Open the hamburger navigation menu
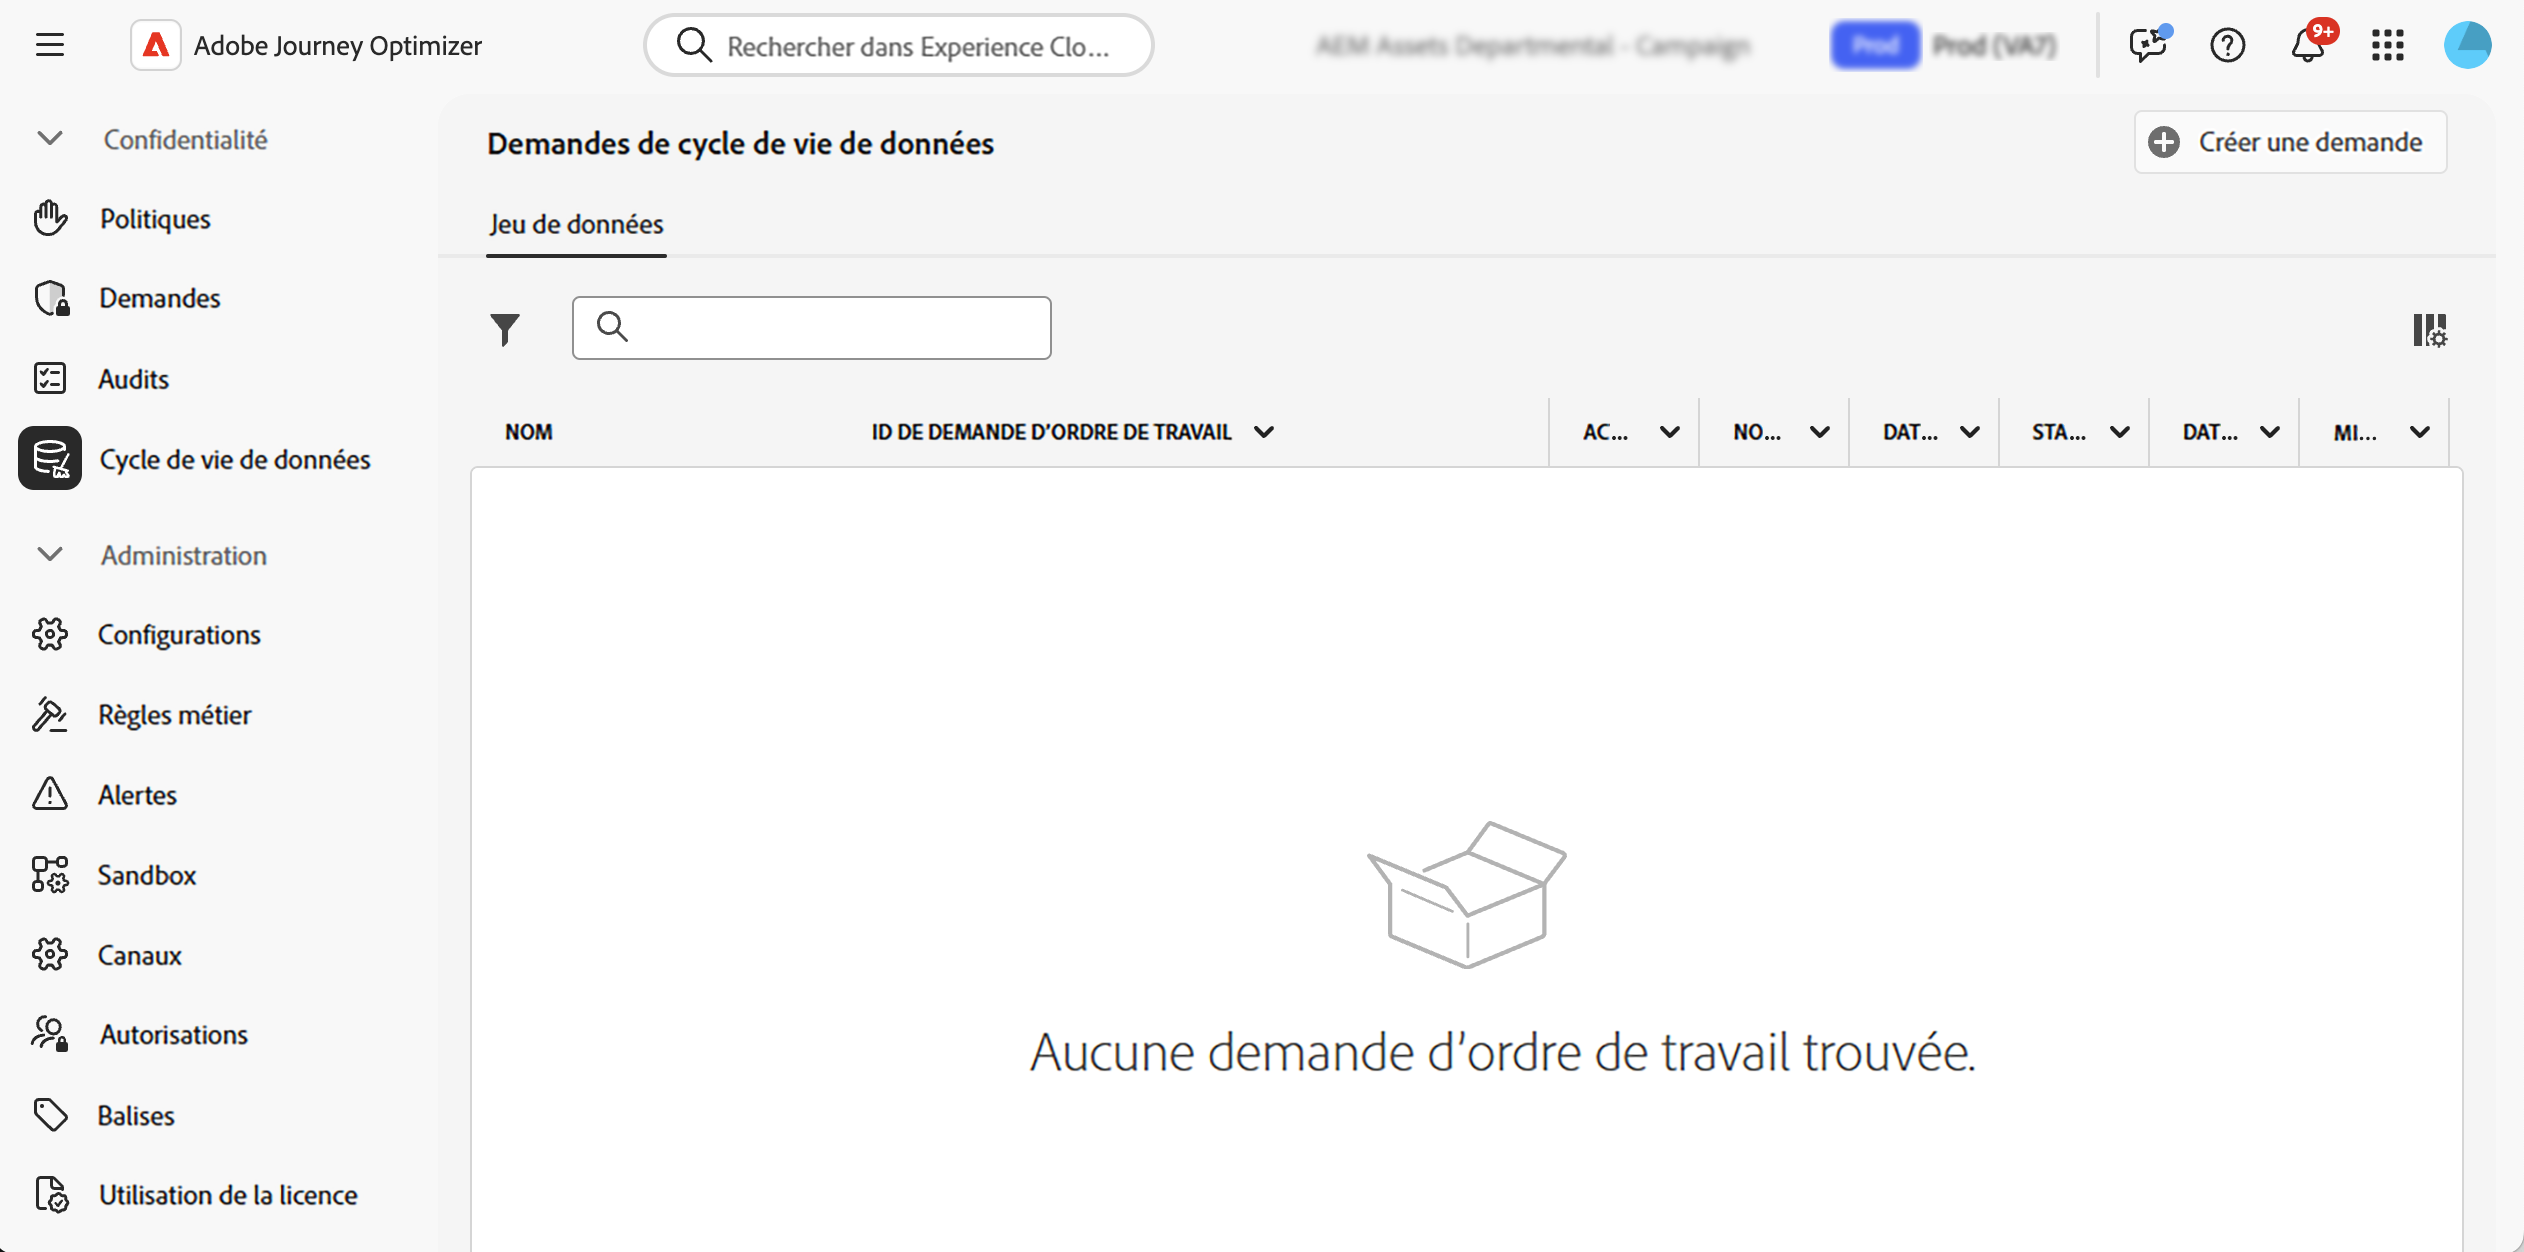The width and height of the screenshot is (2524, 1252). (50, 45)
